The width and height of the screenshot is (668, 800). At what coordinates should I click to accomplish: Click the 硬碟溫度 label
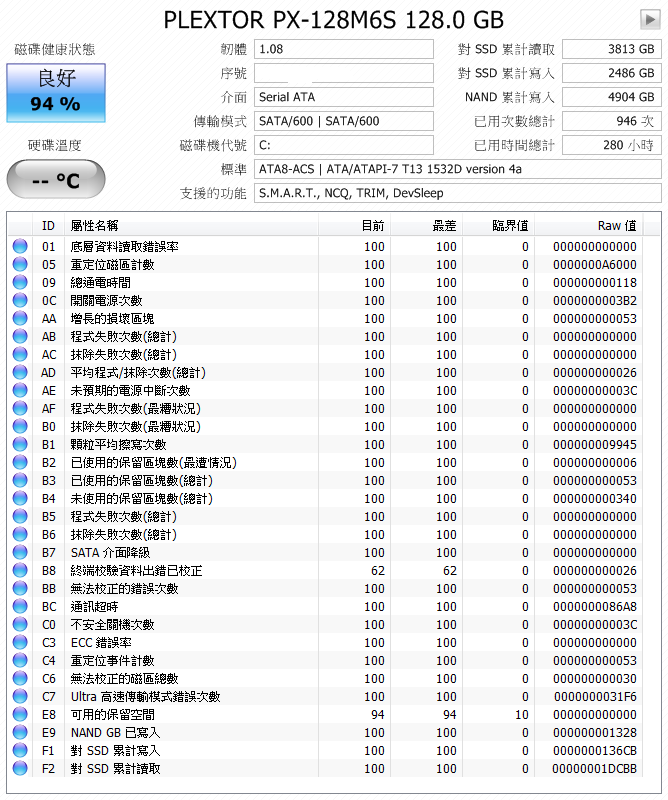tap(55, 145)
